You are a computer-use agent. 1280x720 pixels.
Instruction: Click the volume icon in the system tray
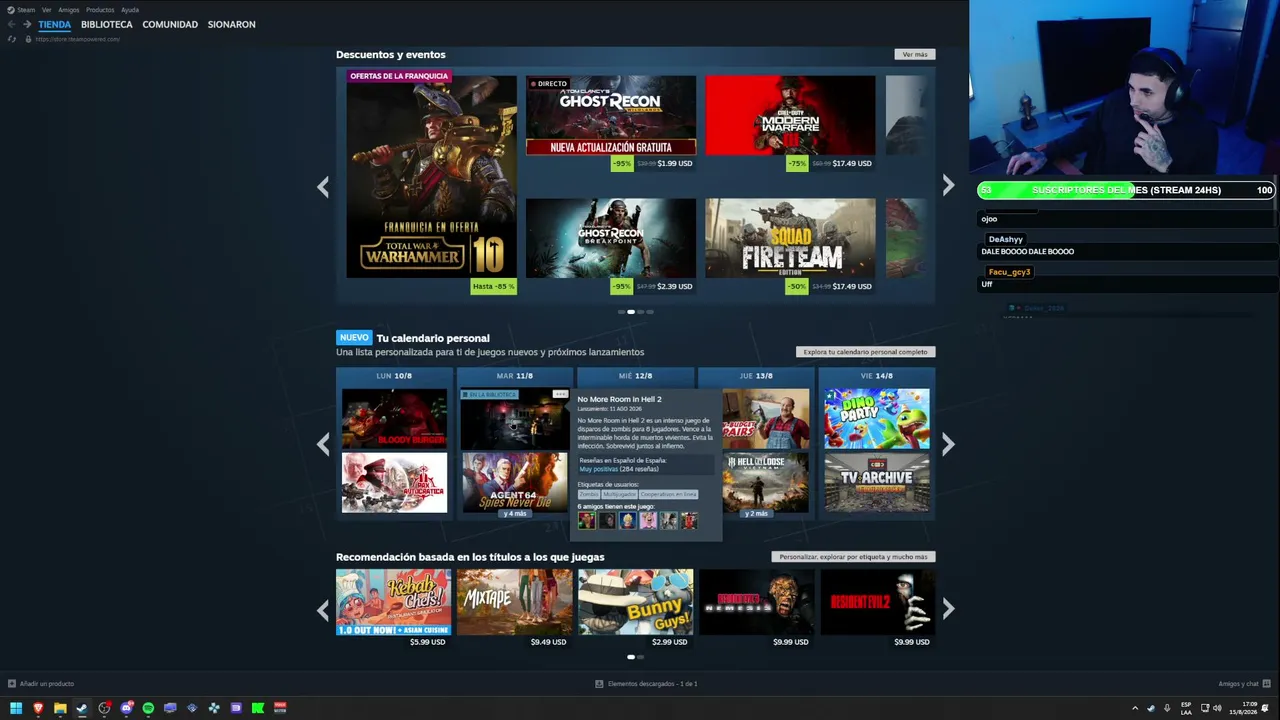click(1217, 708)
